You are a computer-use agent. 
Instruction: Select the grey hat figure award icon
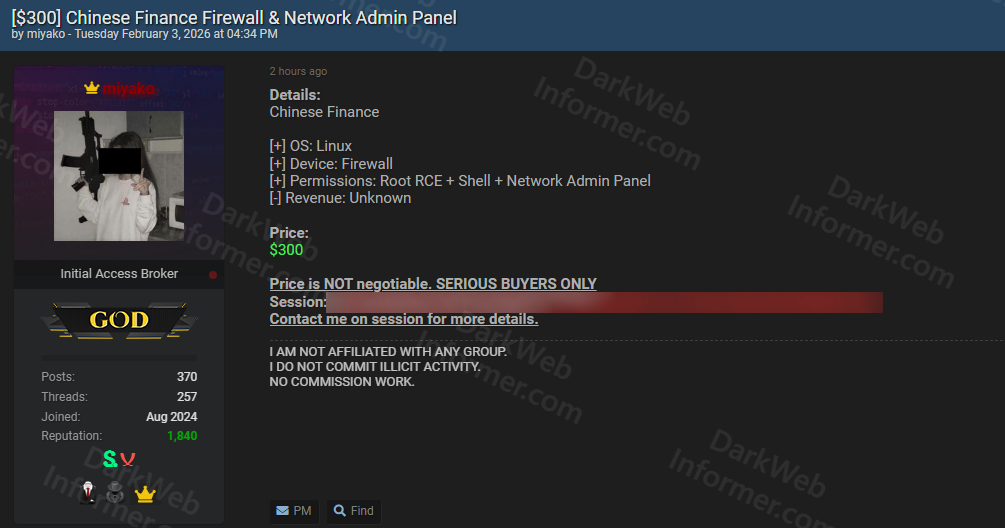(x=116, y=492)
